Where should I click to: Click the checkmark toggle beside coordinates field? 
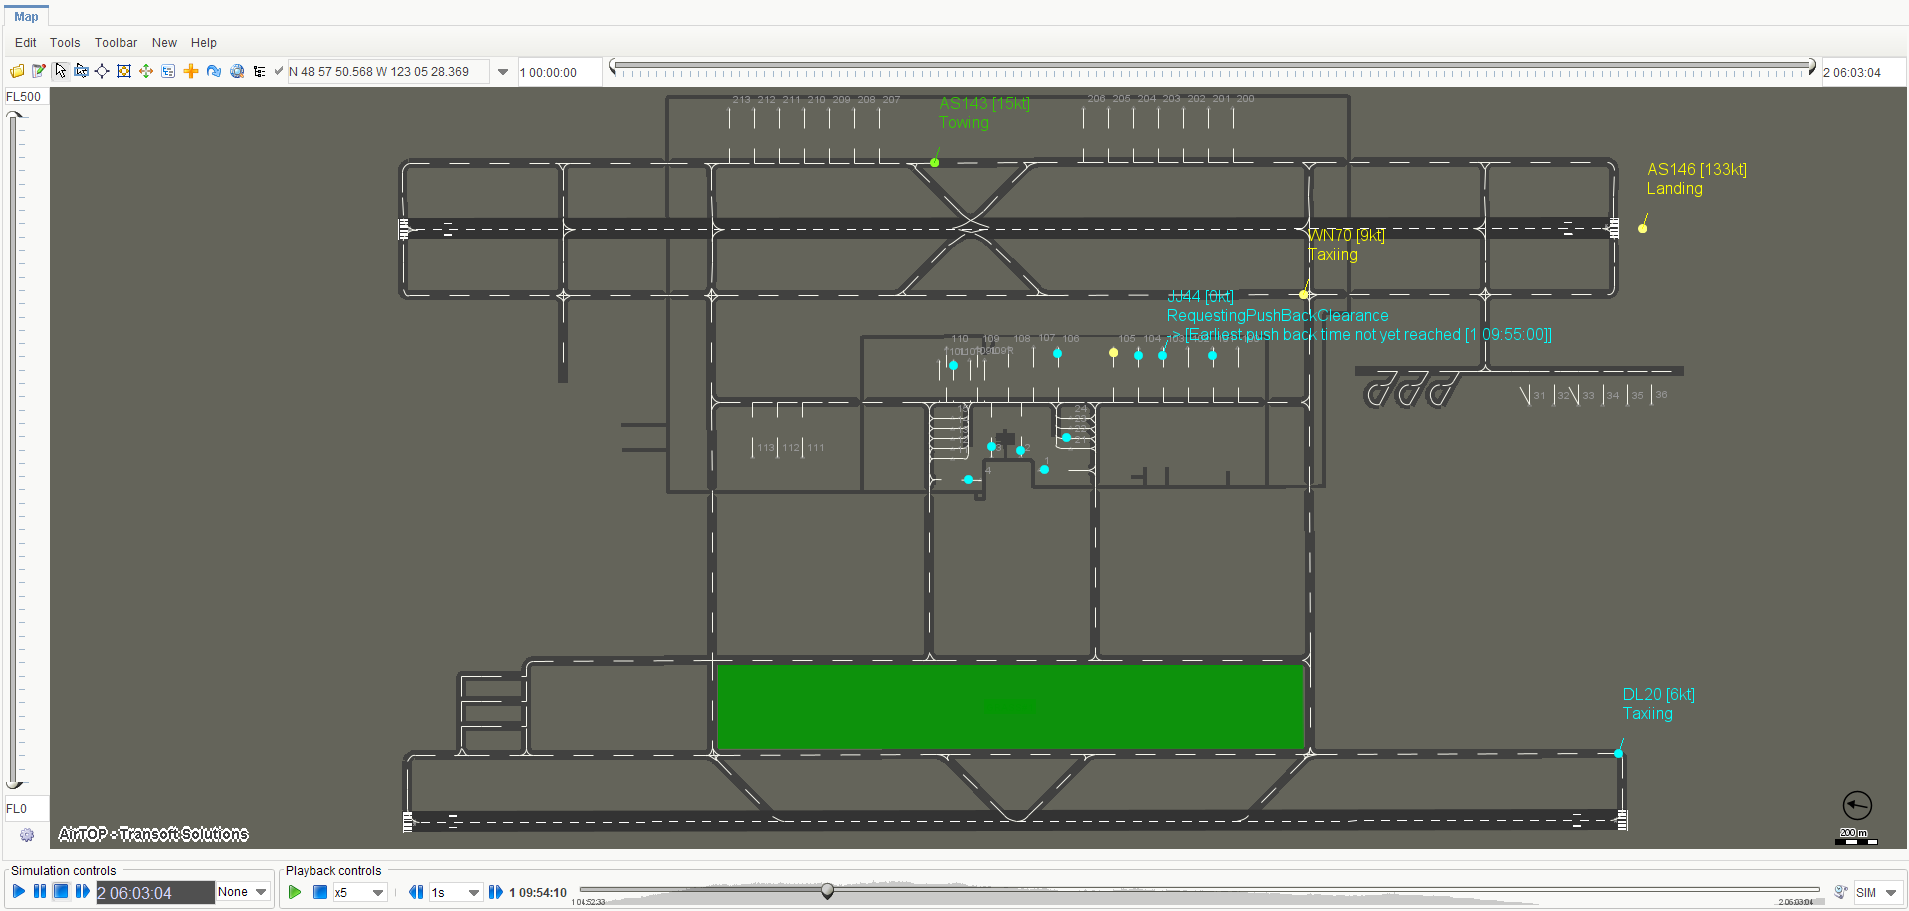(279, 71)
